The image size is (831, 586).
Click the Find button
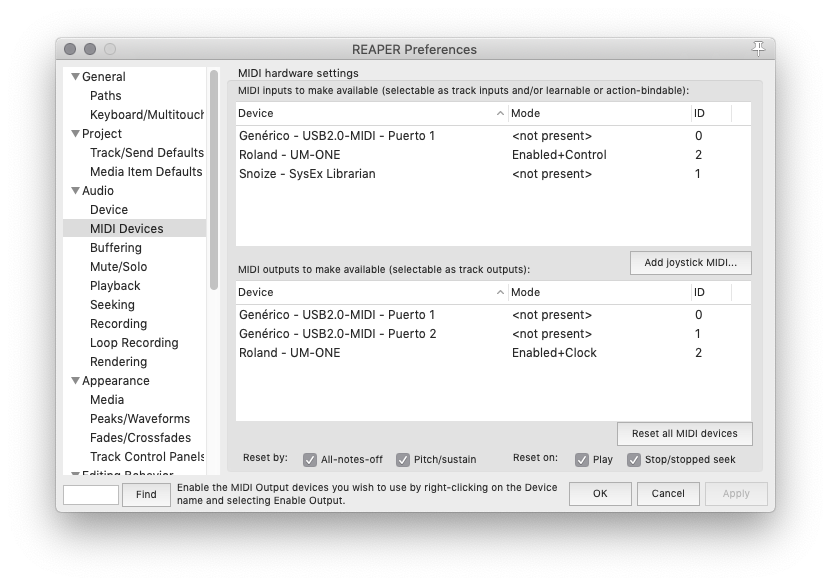click(146, 494)
